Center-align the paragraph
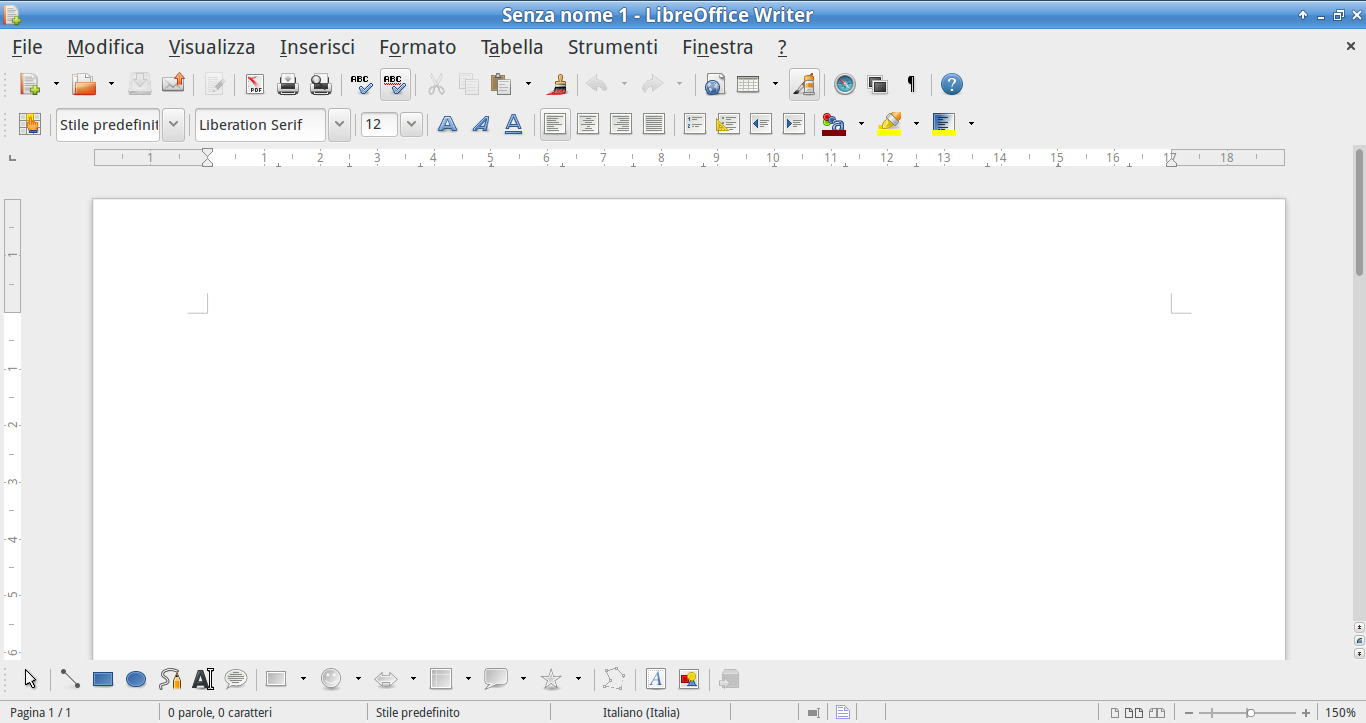Image resolution: width=1366 pixels, height=723 pixels. point(588,124)
